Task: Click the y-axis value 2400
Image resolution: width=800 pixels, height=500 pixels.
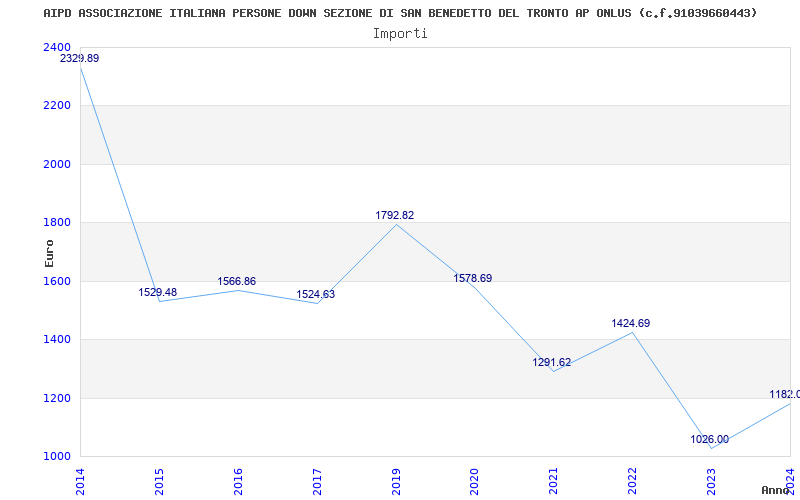Action: (x=57, y=47)
